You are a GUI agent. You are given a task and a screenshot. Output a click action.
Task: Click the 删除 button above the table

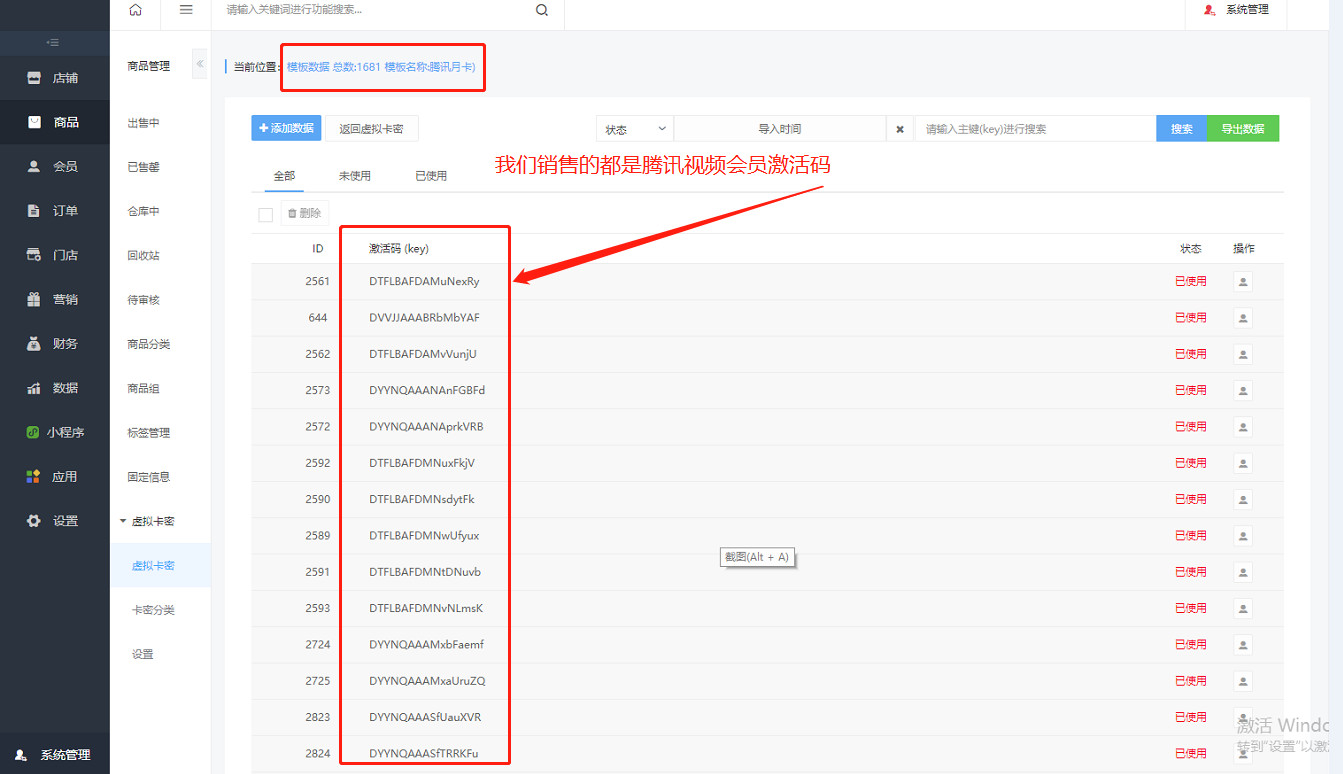(304, 213)
